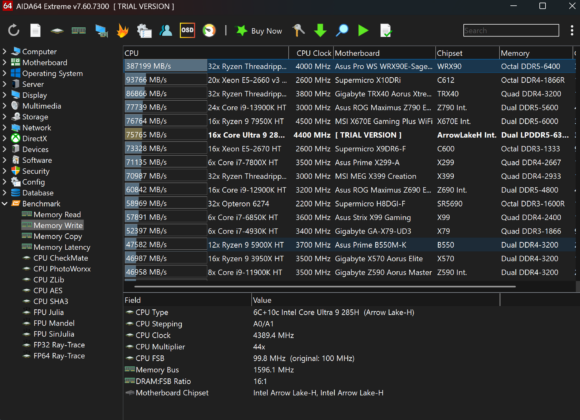Click the Buy Now button
This screenshot has height=420, width=580.
click(x=259, y=31)
